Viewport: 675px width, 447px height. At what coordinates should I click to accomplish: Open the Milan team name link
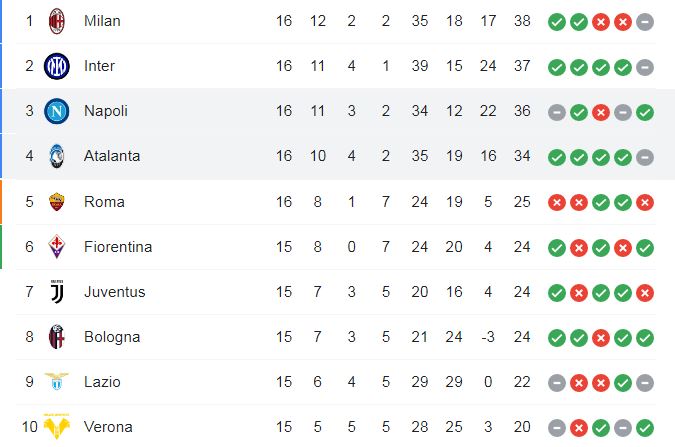point(102,21)
